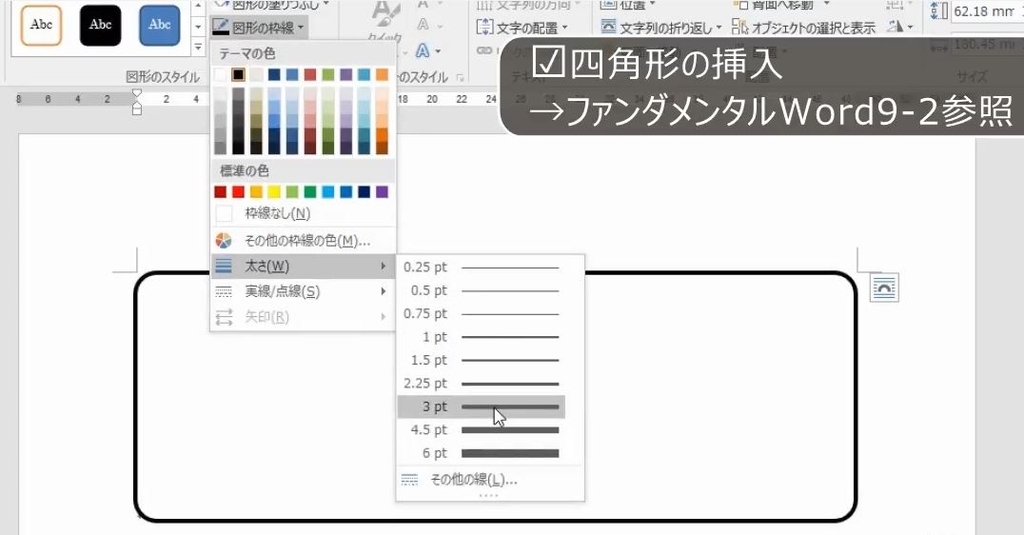This screenshot has width=1024, height=535.
Task: Click the first line indent marker on ruler
Action: click(x=136, y=94)
